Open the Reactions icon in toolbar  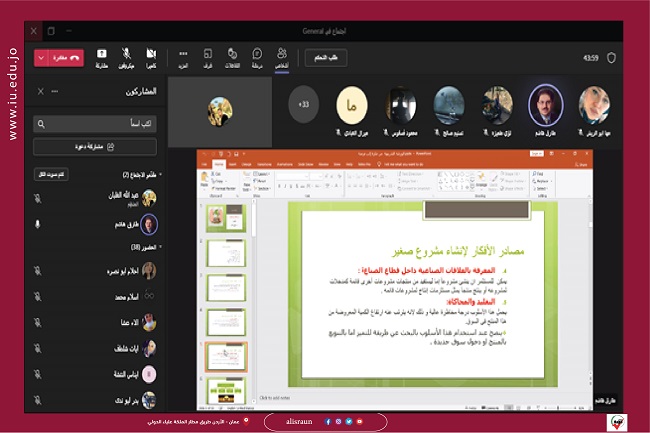click(232, 57)
